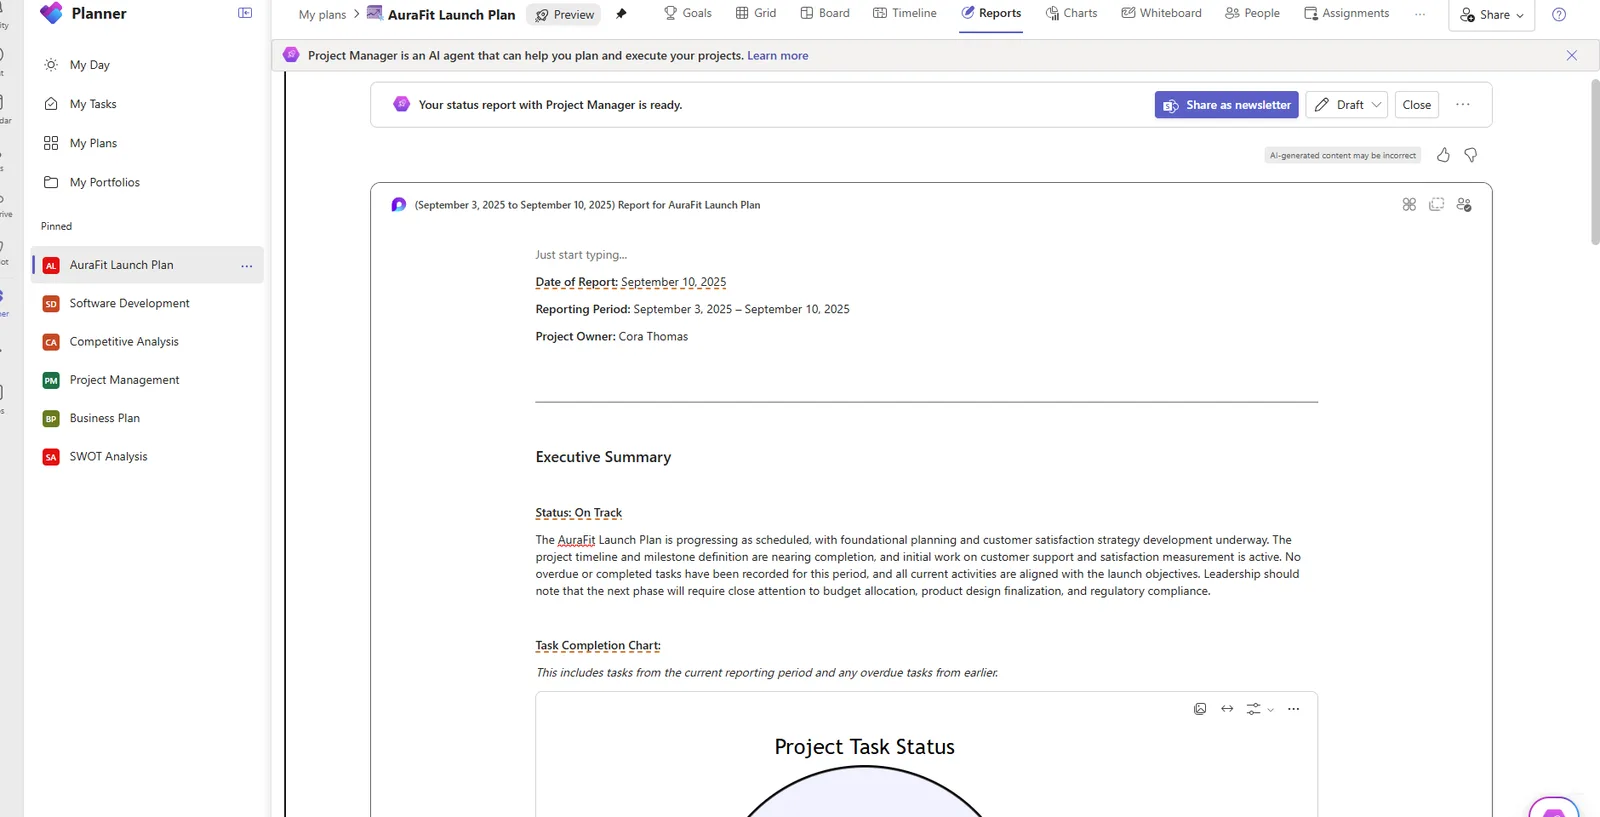Collapse the Planner sidebar panel icon
This screenshot has width=1600, height=817.
(x=245, y=13)
